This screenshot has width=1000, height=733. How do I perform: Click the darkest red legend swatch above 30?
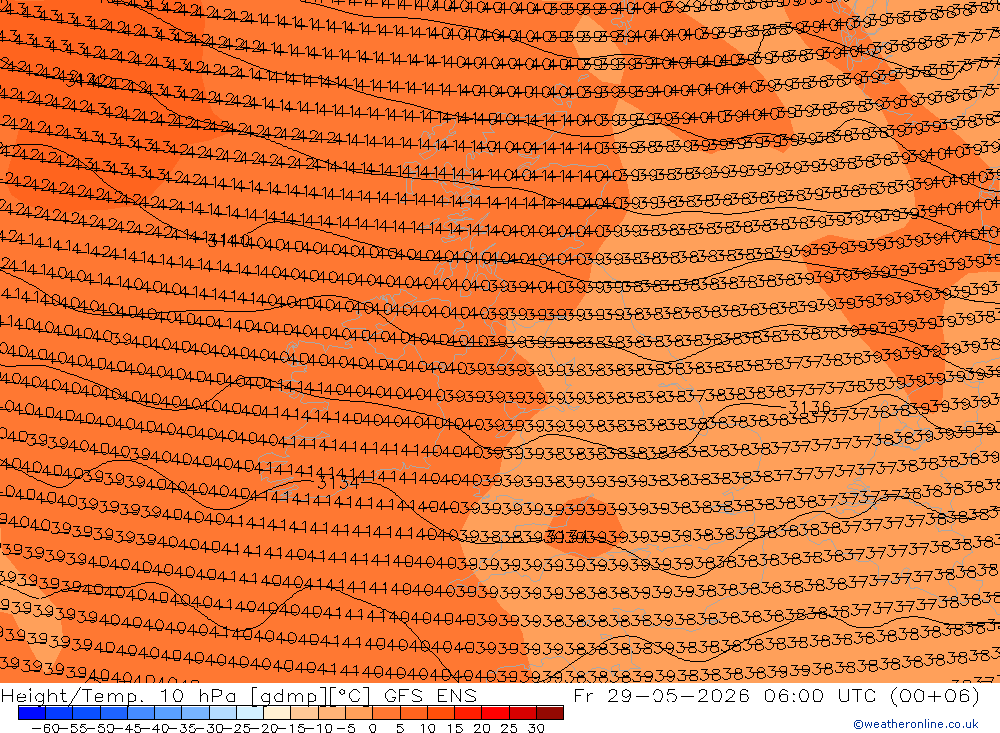tap(550, 713)
